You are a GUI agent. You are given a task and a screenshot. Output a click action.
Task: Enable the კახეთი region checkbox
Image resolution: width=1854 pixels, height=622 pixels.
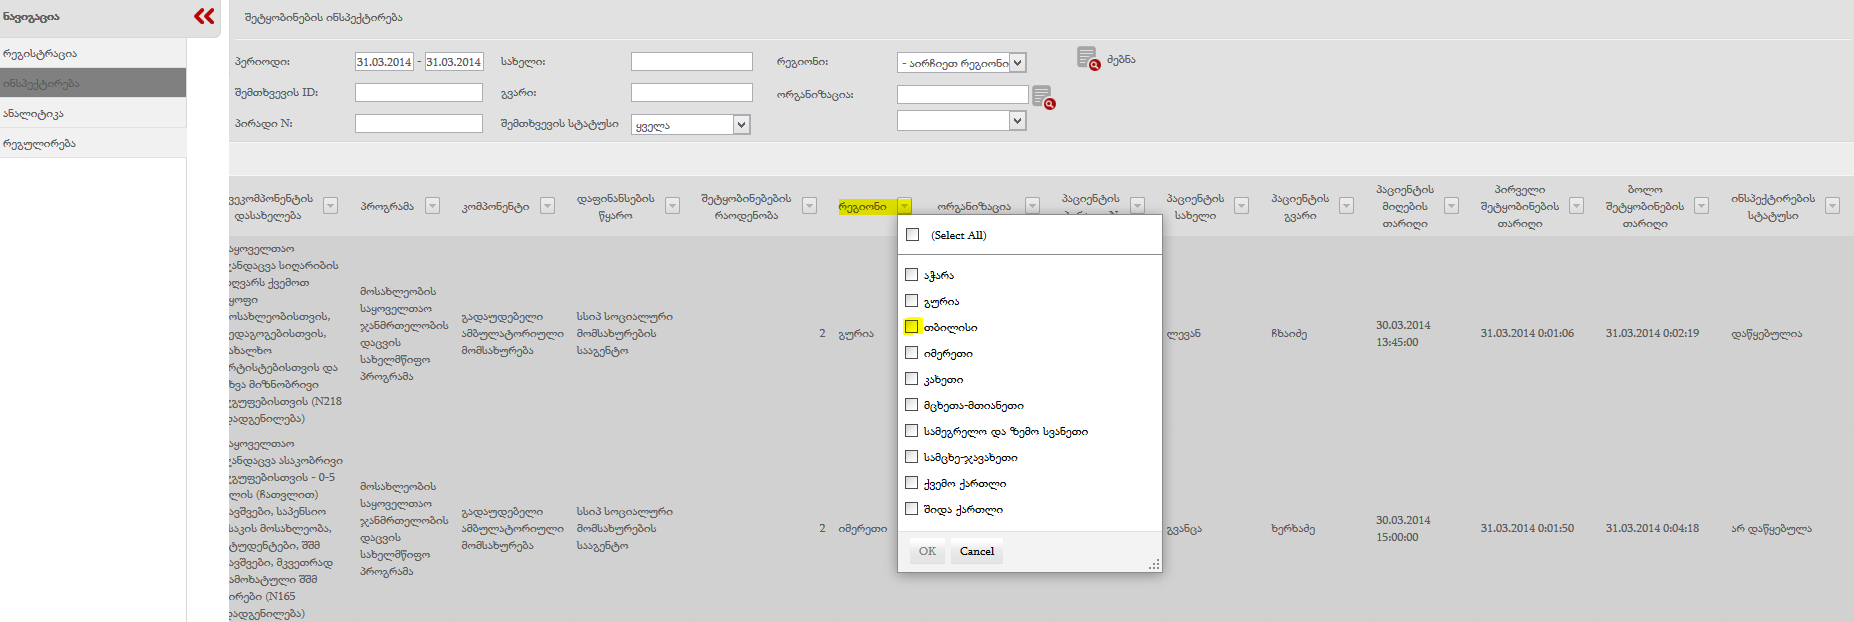(912, 379)
